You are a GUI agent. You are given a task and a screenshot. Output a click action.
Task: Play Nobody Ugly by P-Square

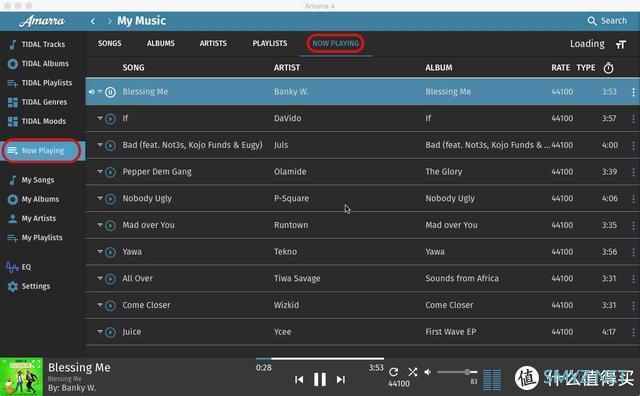tap(110, 199)
